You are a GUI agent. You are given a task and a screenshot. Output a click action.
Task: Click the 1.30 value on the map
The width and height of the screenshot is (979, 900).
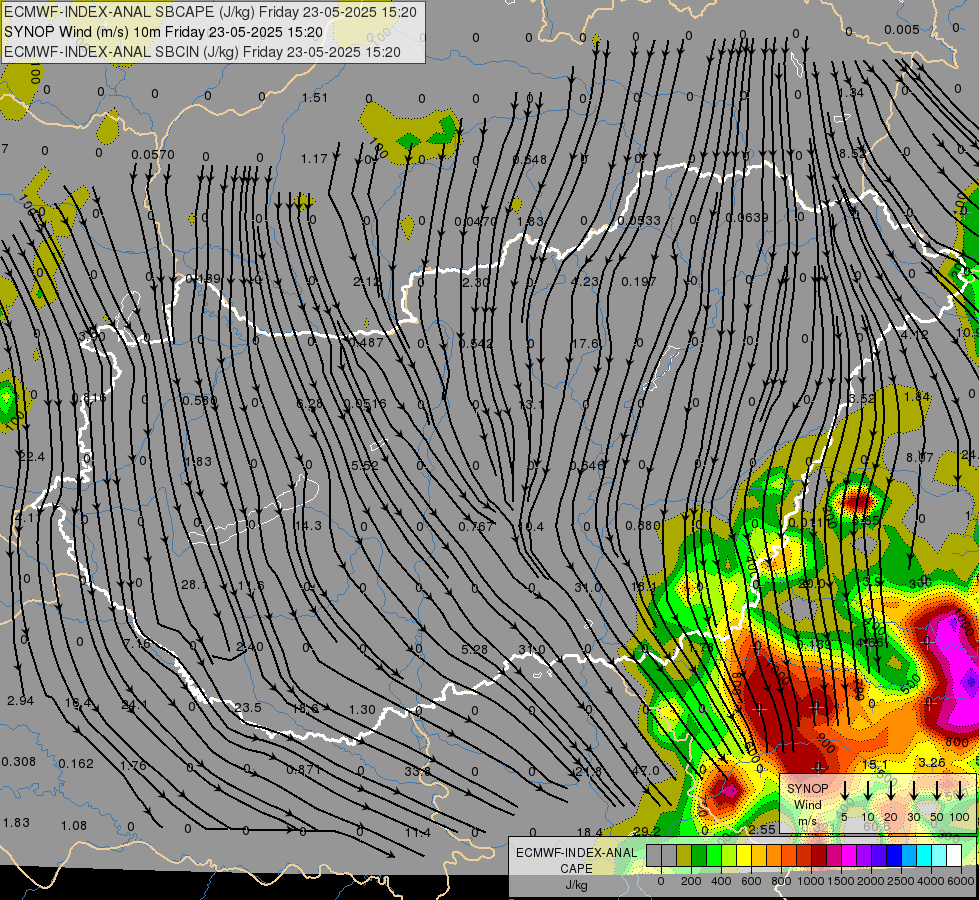tap(362, 710)
